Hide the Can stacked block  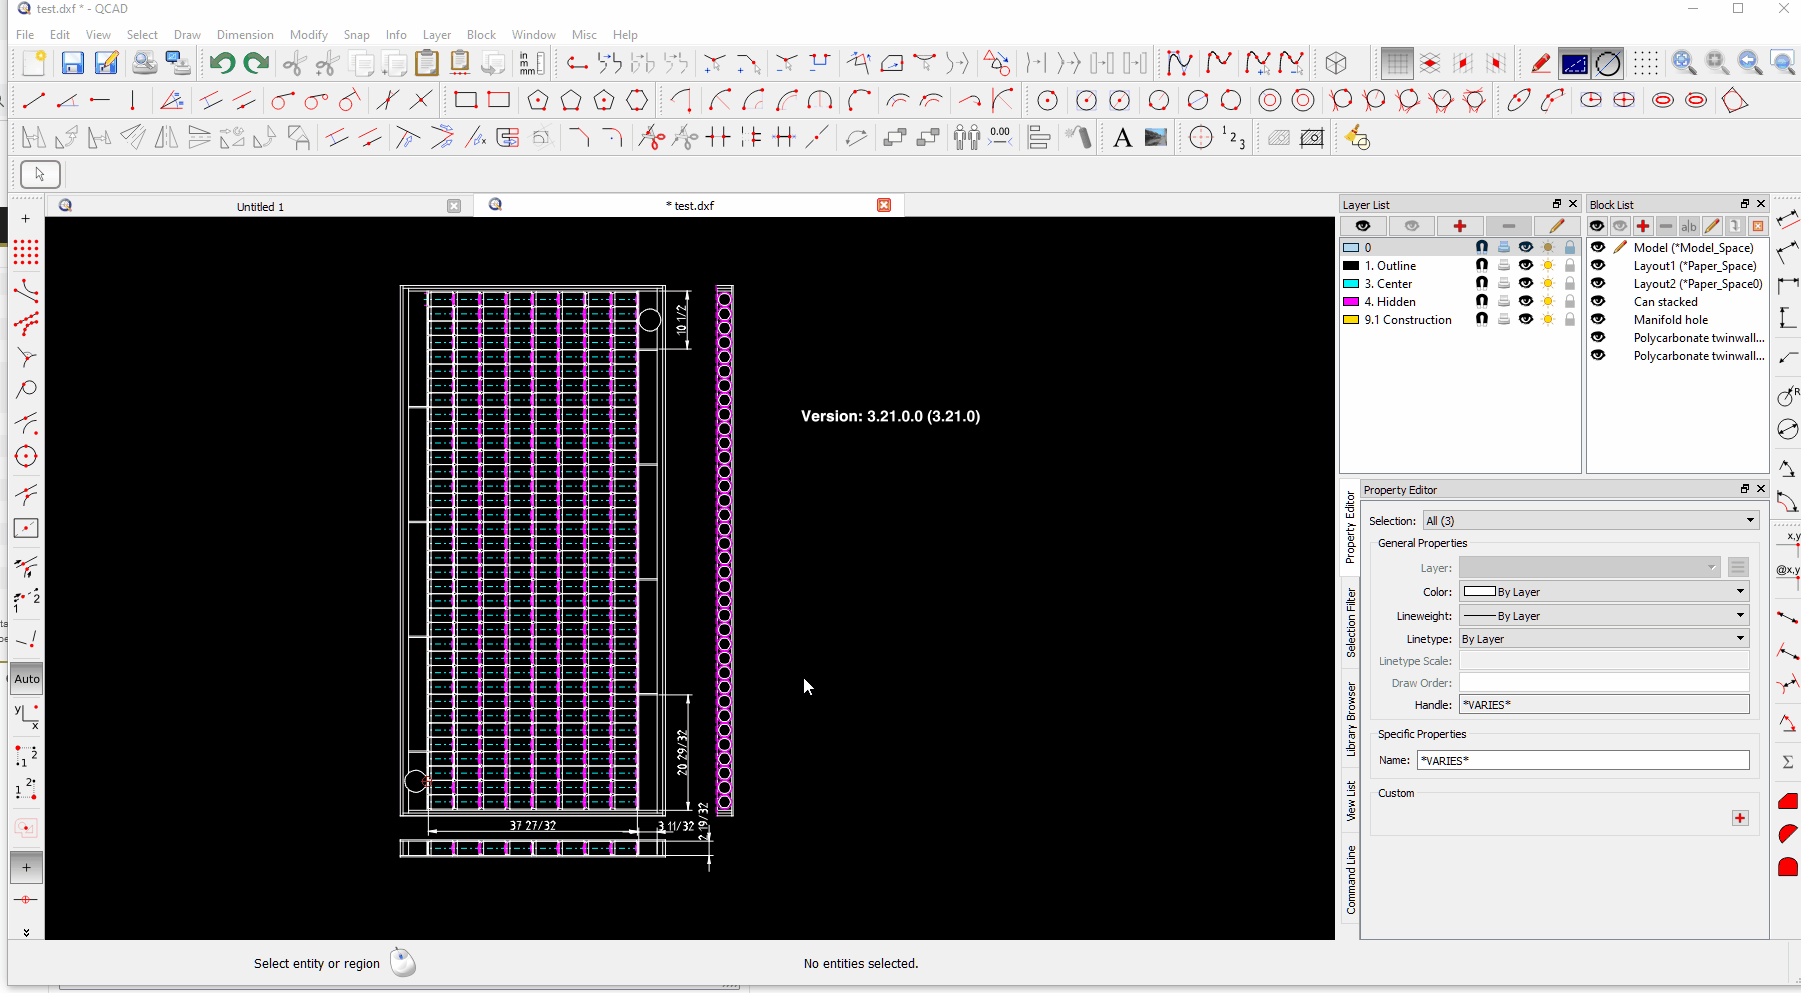(1598, 302)
